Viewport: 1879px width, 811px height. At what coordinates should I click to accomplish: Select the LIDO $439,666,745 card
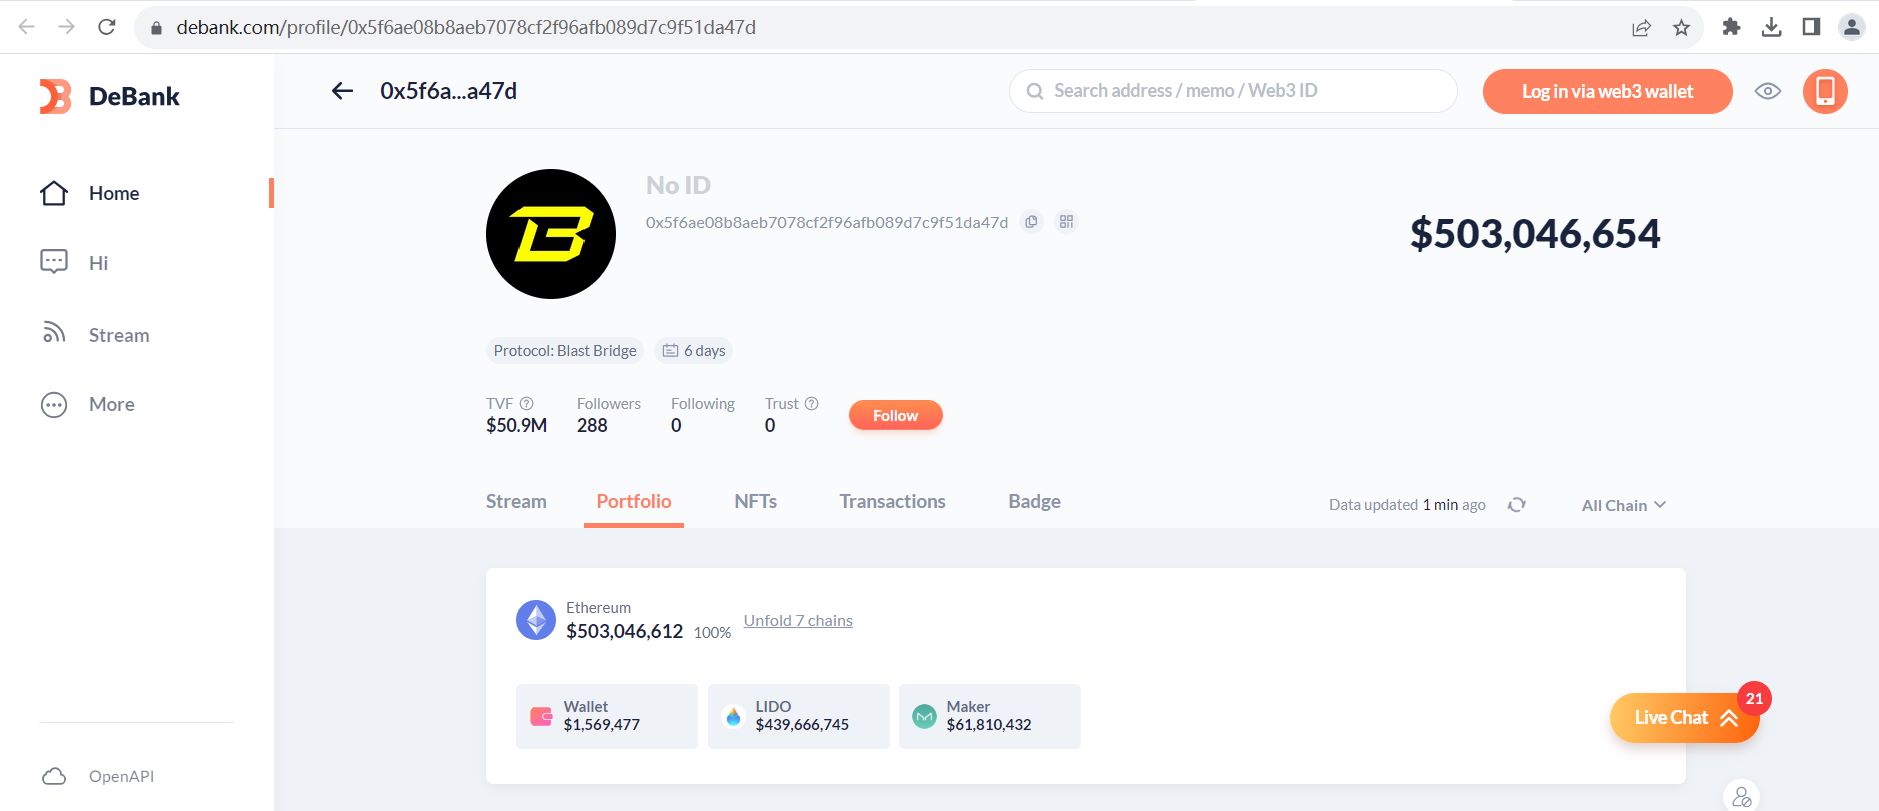coord(799,716)
